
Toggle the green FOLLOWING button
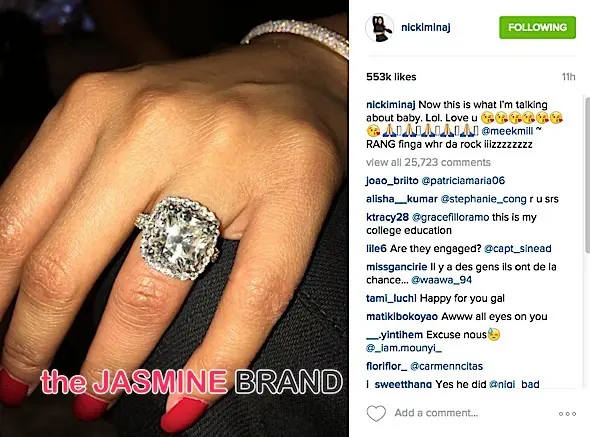537,27
